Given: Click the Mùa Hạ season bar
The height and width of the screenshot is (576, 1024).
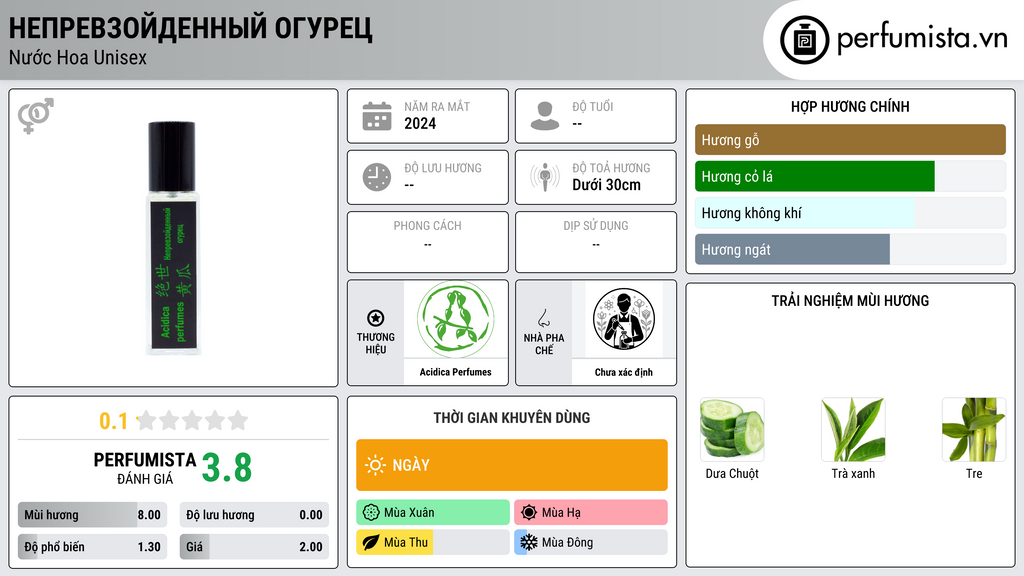Looking at the screenshot, I should (x=591, y=513).
